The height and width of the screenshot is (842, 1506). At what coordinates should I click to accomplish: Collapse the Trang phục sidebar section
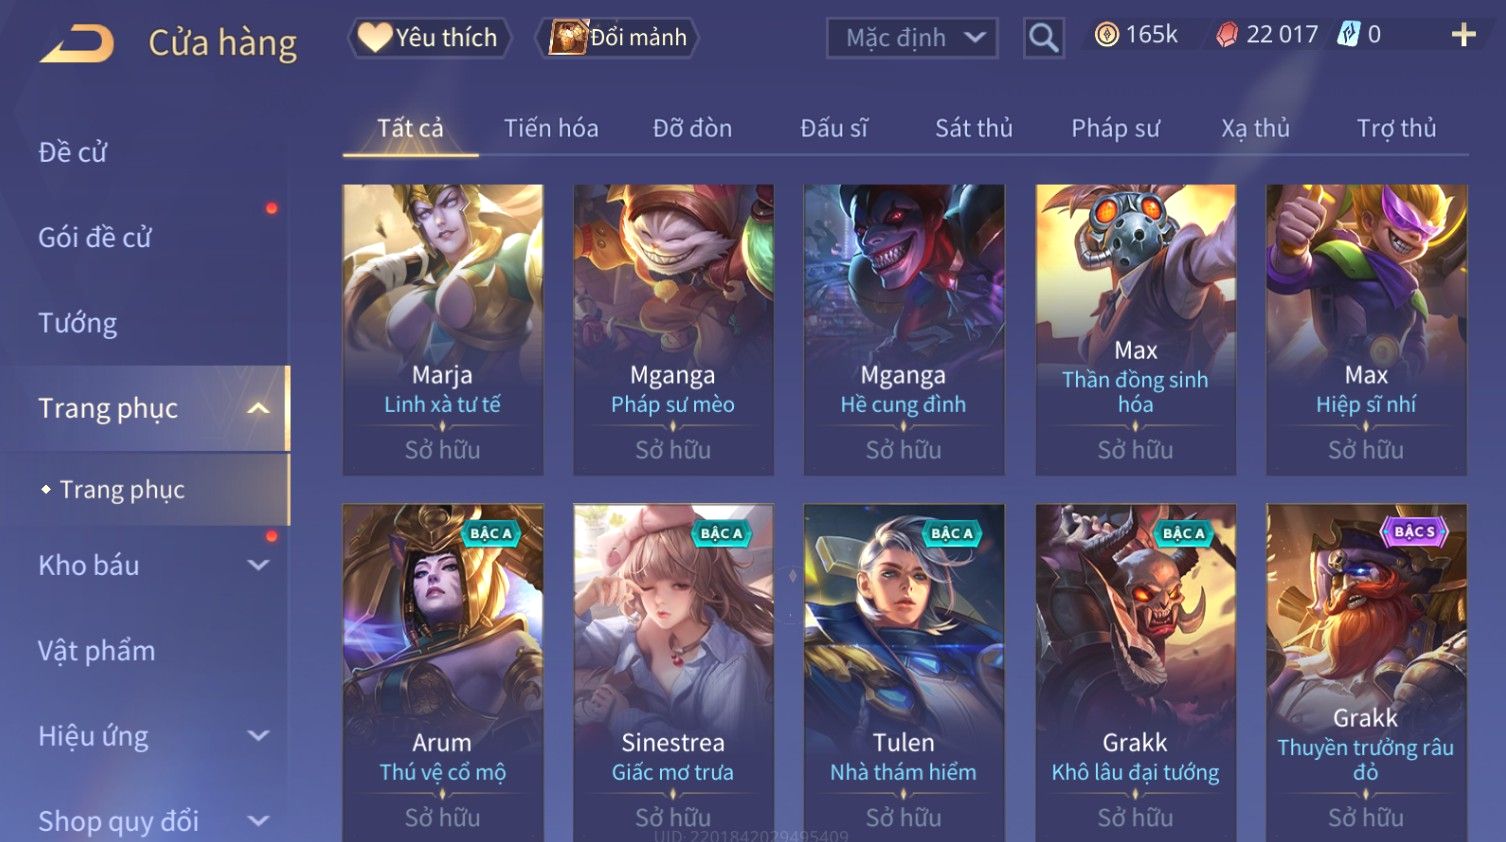(258, 408)
